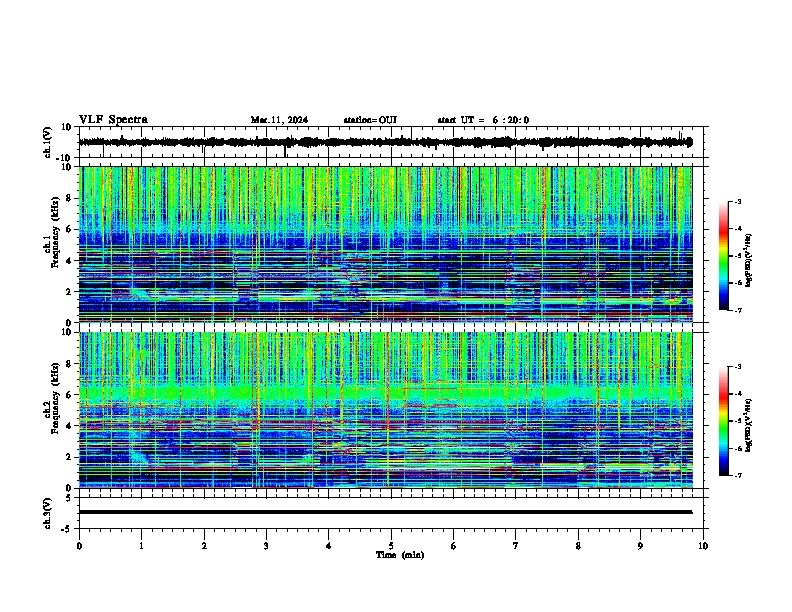Click the '6' tick on ch.2 frequency axis
Screen dimensions: 792x612
pyautogui.click(x=69, y=395)
